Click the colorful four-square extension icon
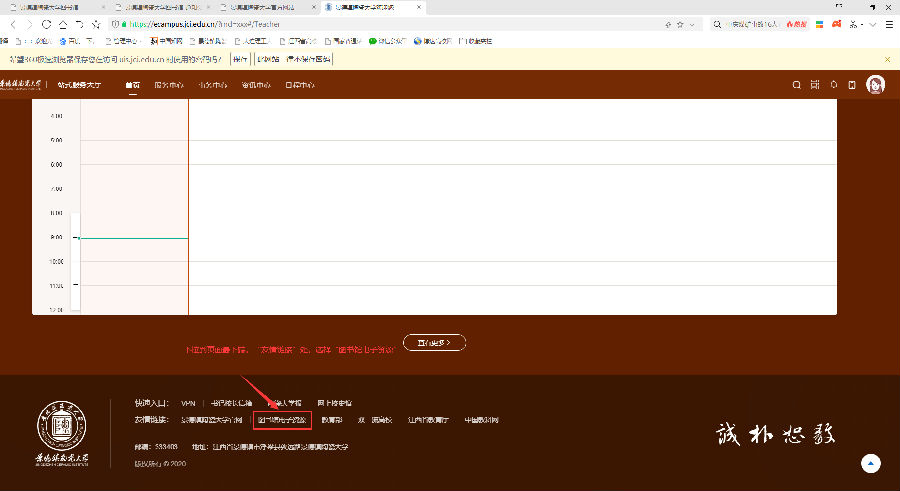This screenshot has height=491, width=900. [820, 24]
